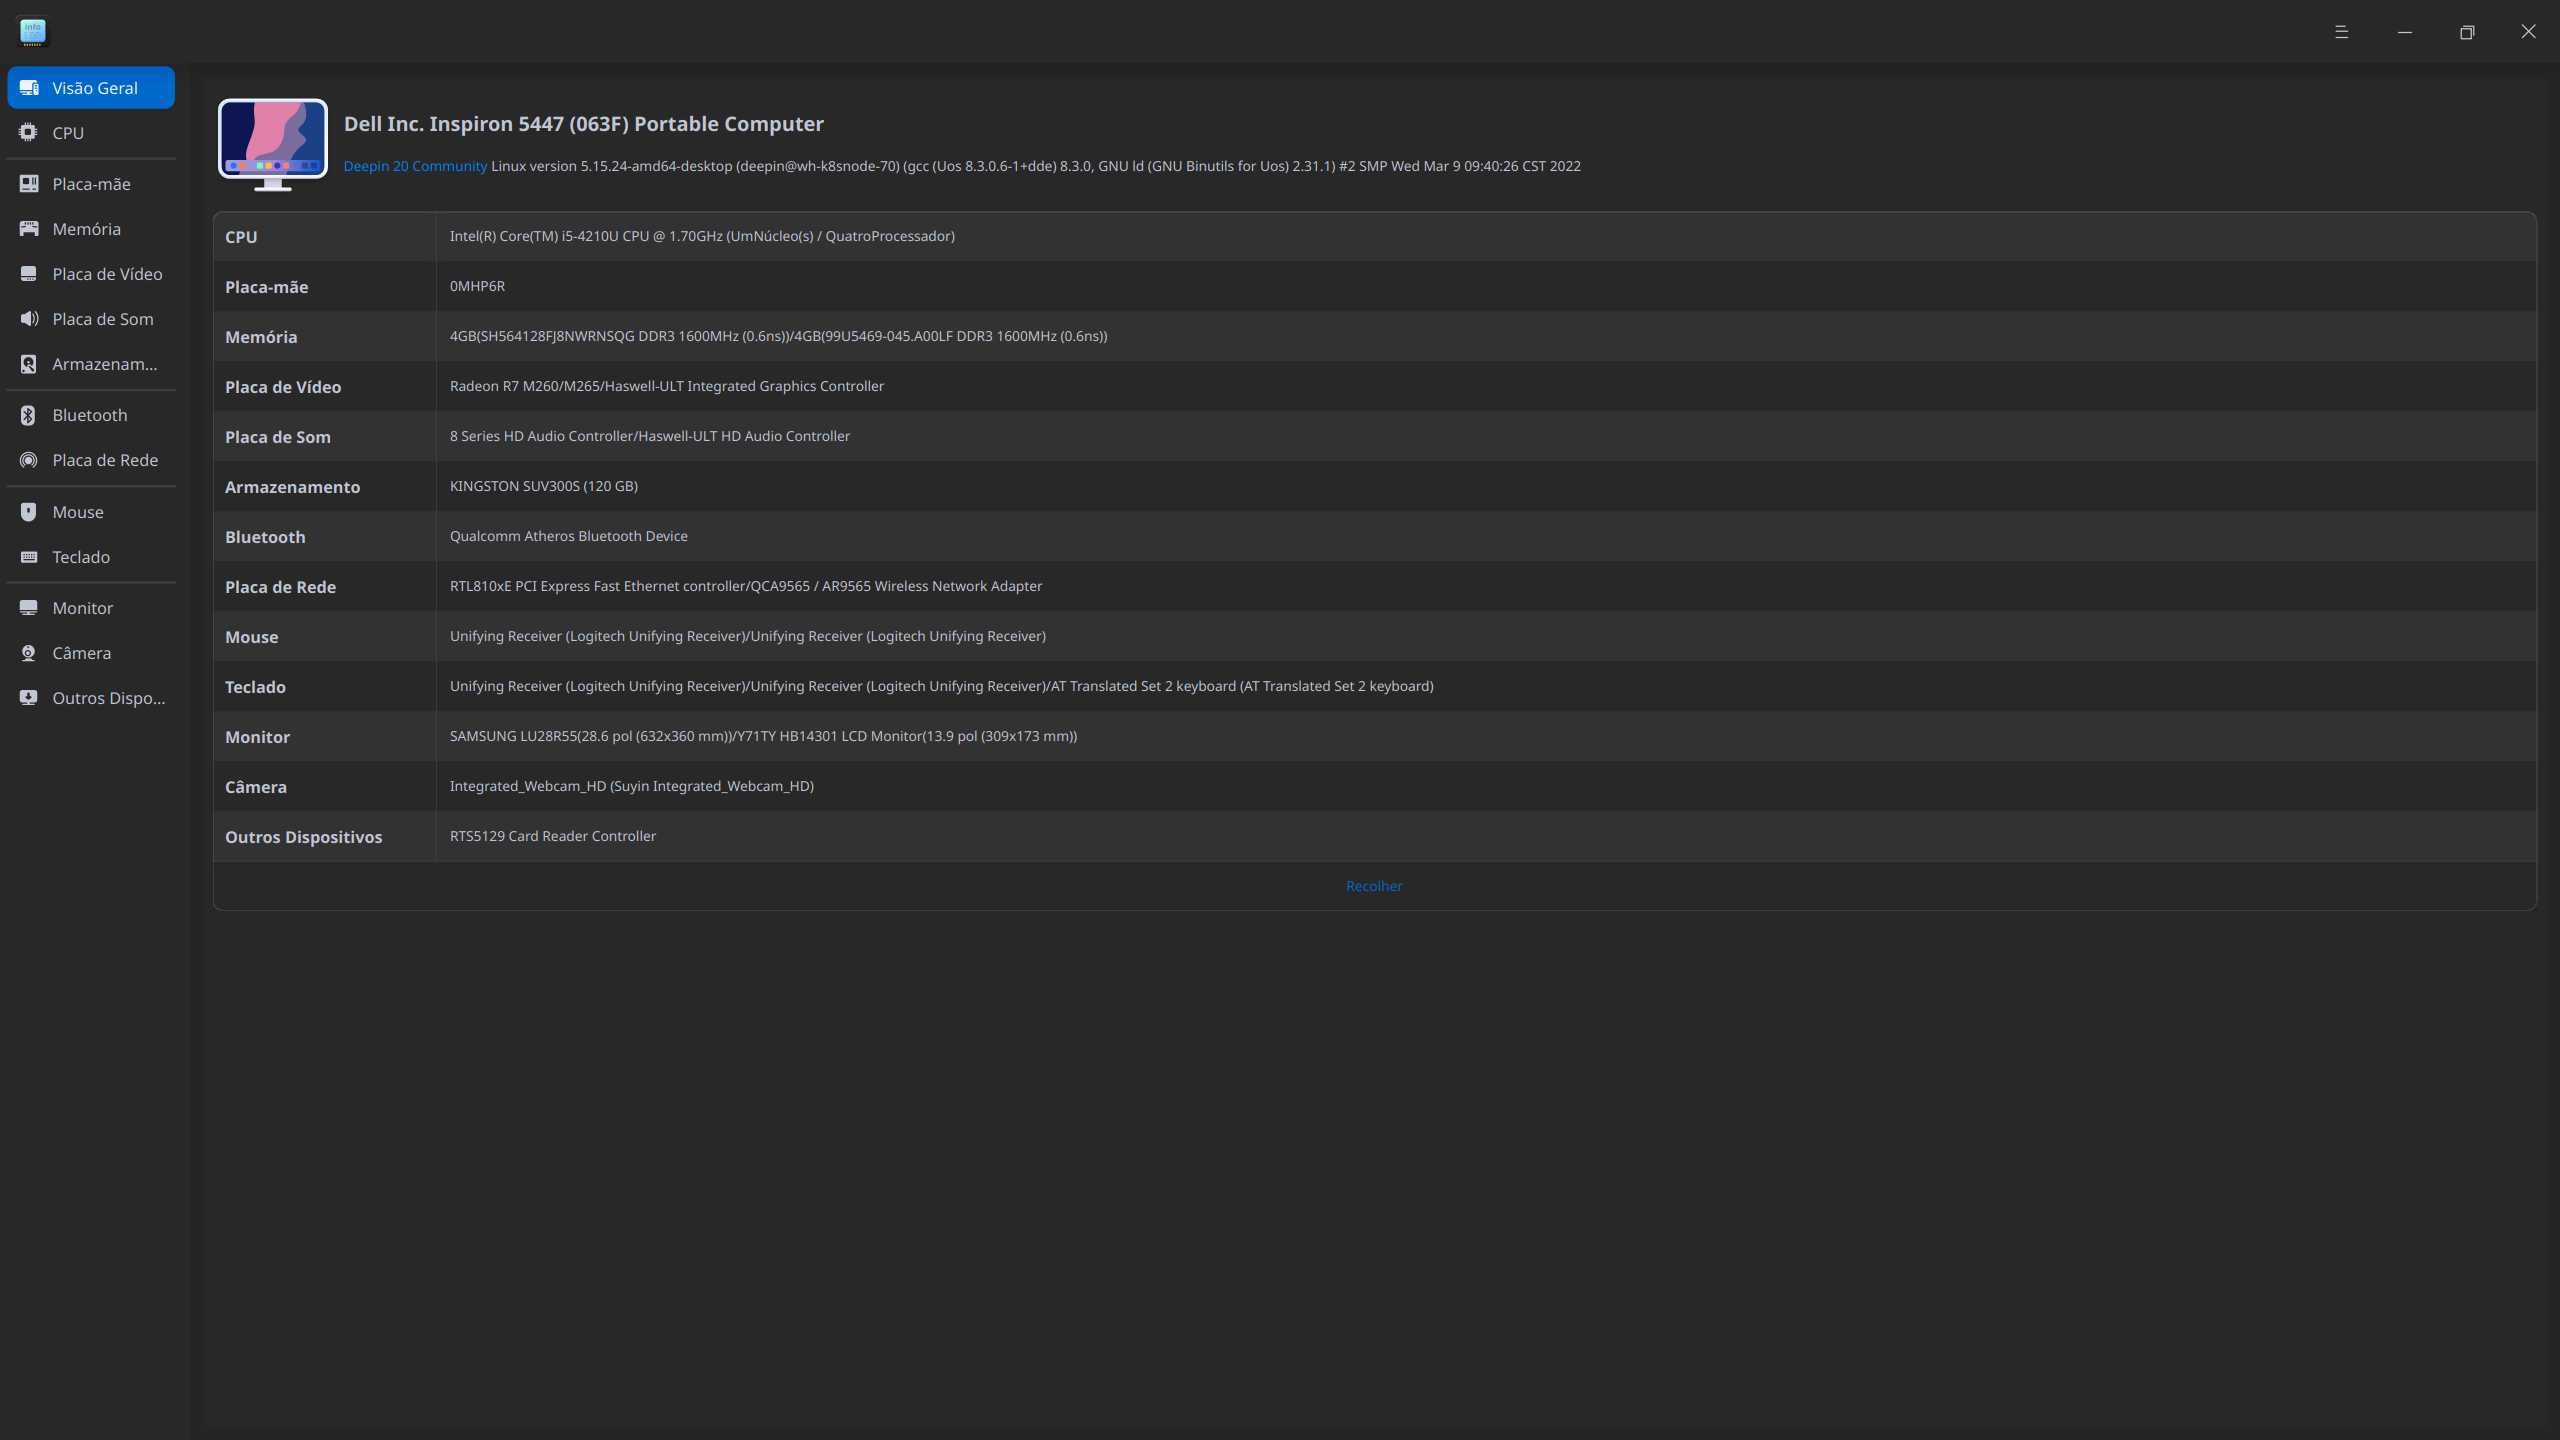Click the computer thumbnail image
This screenshot has width=2560, height=1440.
[273, 144]
